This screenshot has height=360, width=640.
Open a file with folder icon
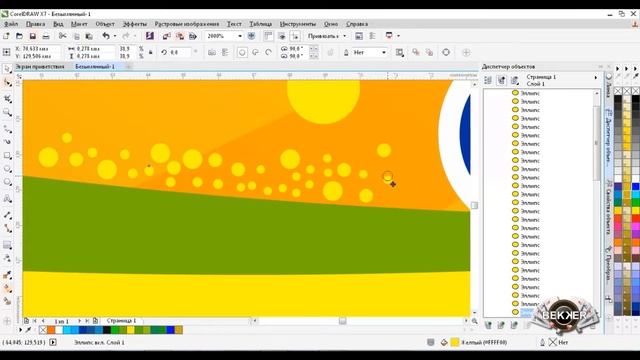click(x=19, y=36)
